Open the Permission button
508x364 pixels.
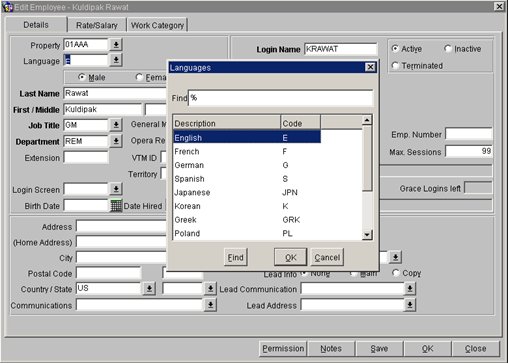[283, 348]
